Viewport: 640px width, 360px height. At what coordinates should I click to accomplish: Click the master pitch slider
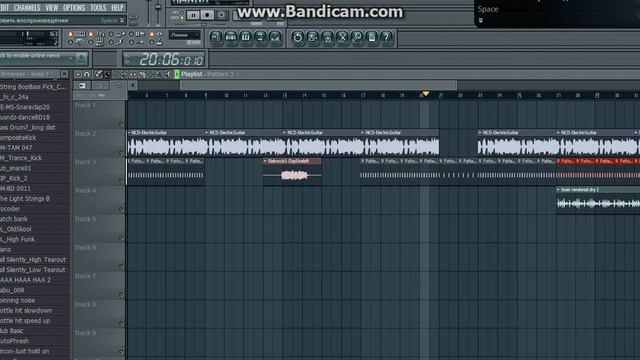(x=158, y=11)
